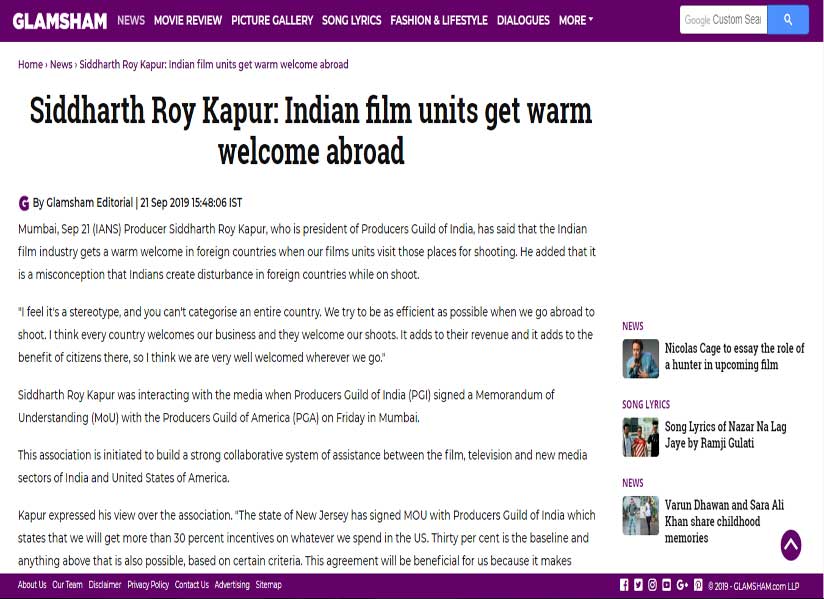Click the article title breadcrumb link
The image size is (824, 599).
tap(214, 65)
